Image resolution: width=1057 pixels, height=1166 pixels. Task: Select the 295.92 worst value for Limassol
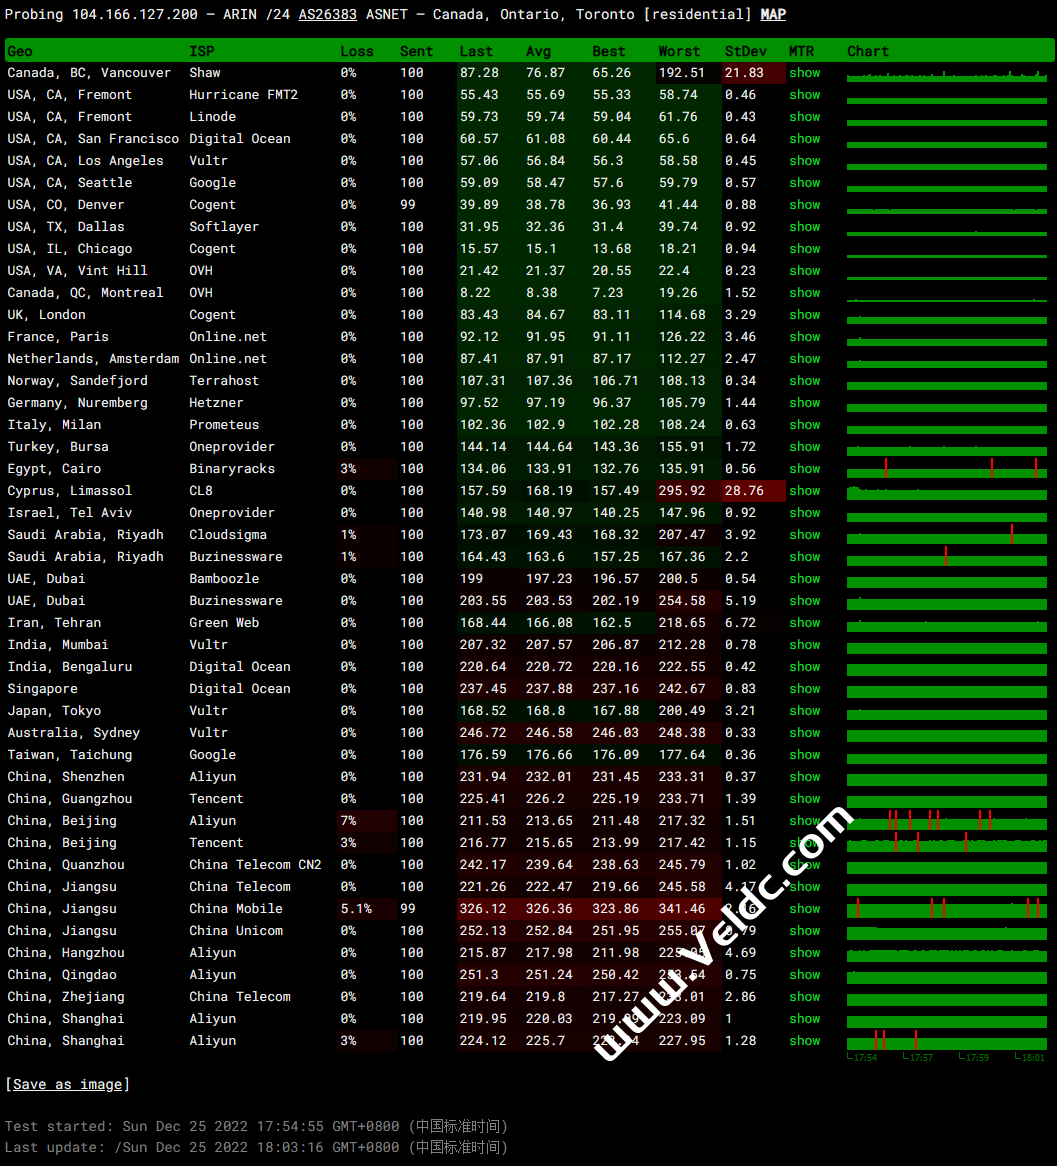click(681, 491)
